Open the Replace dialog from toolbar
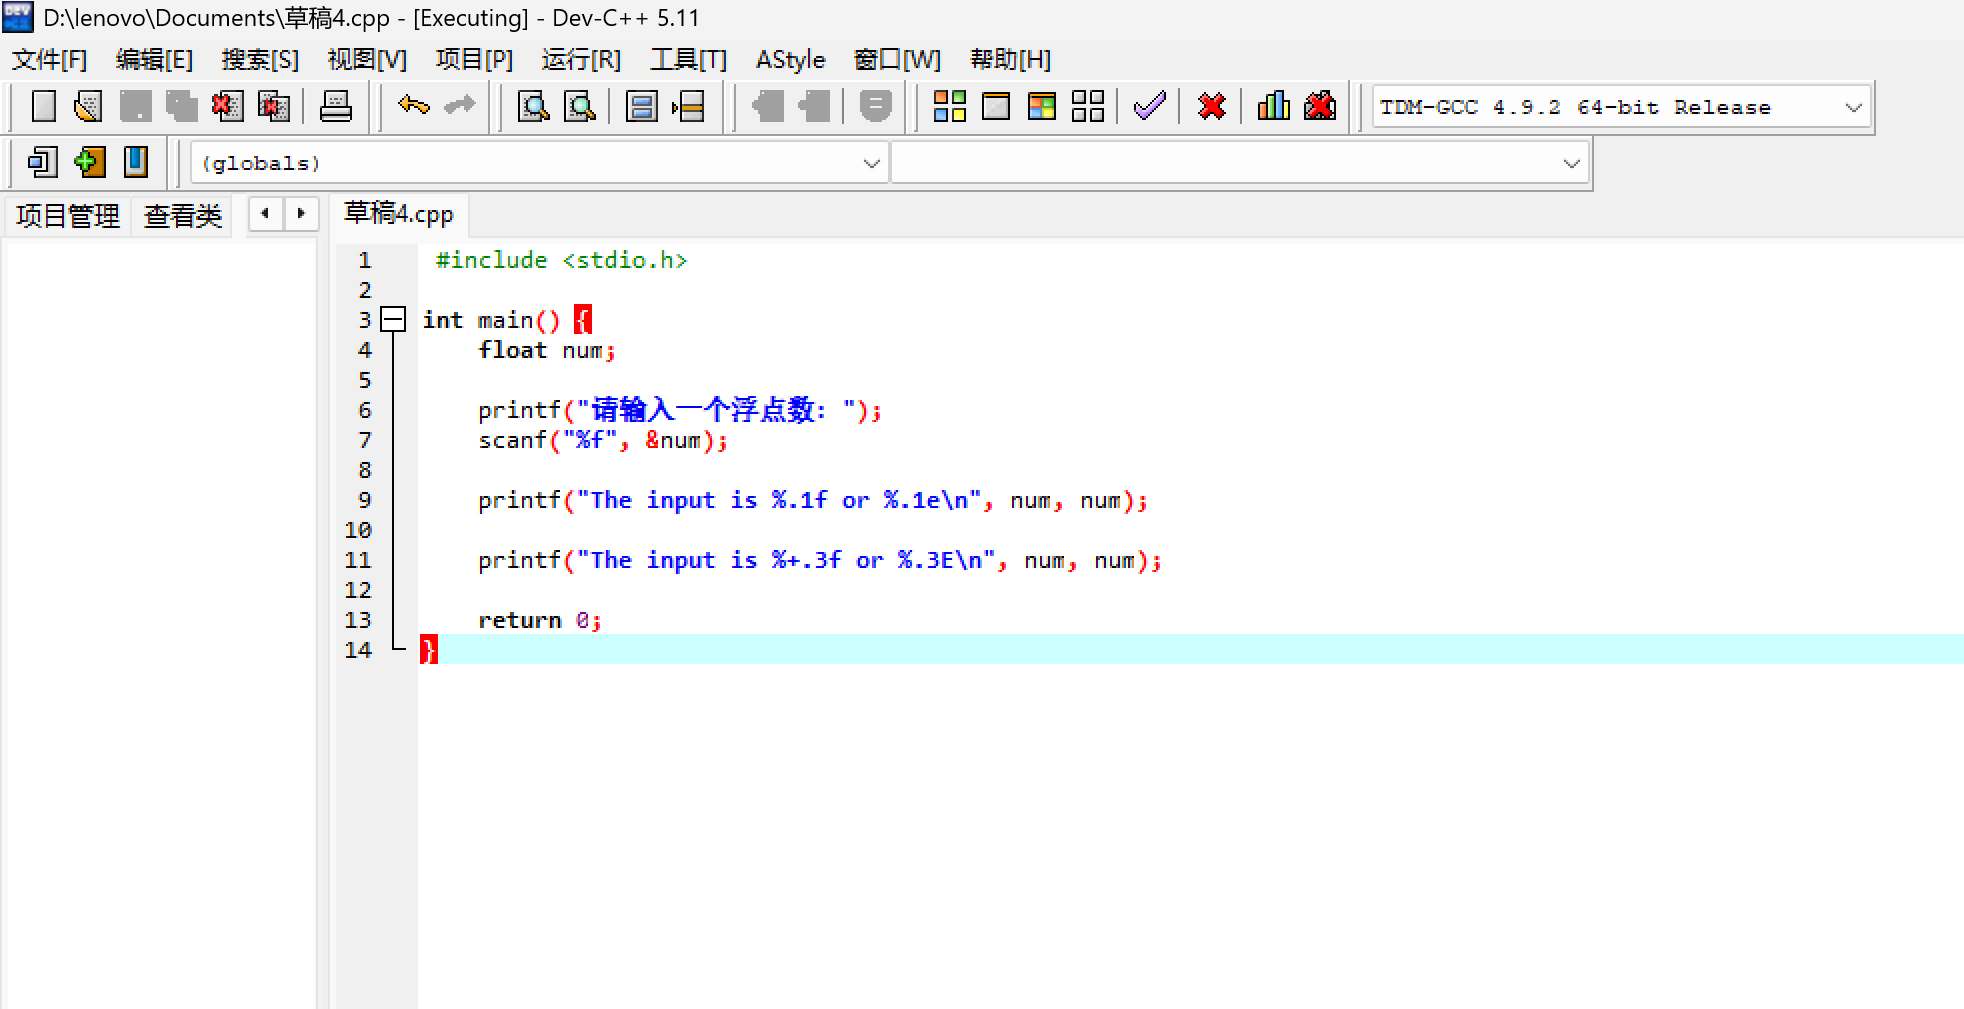The width and height of the screenshot is (1964, 1009). tap(579, 106)
